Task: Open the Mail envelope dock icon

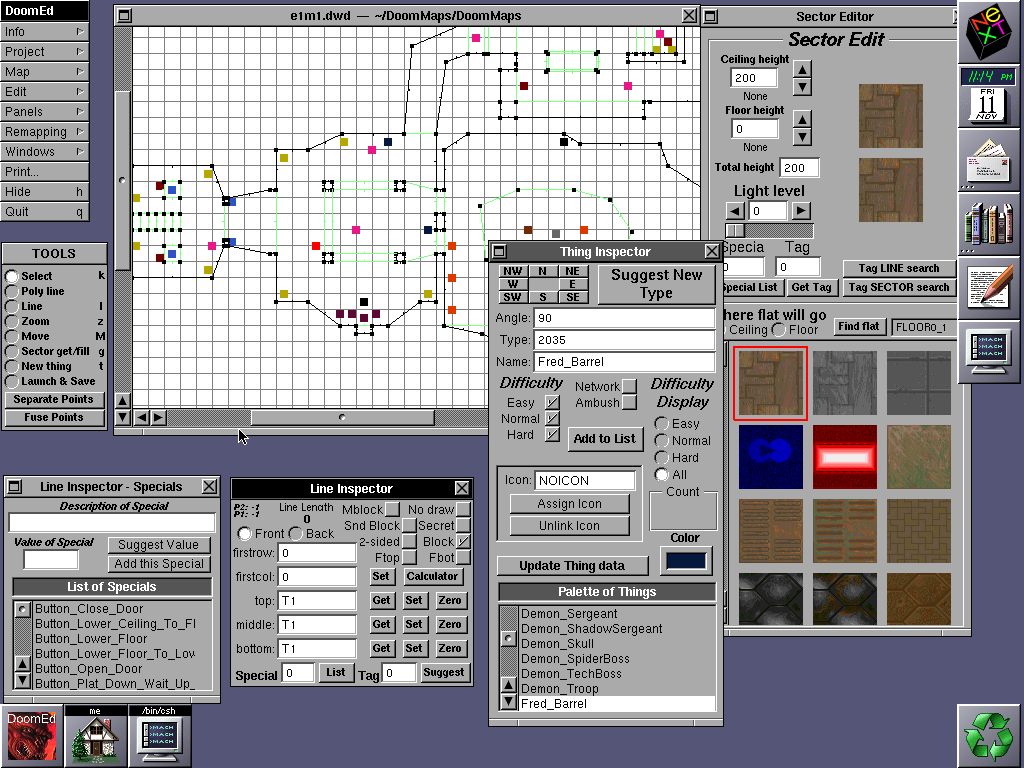Action: point(990,160)
